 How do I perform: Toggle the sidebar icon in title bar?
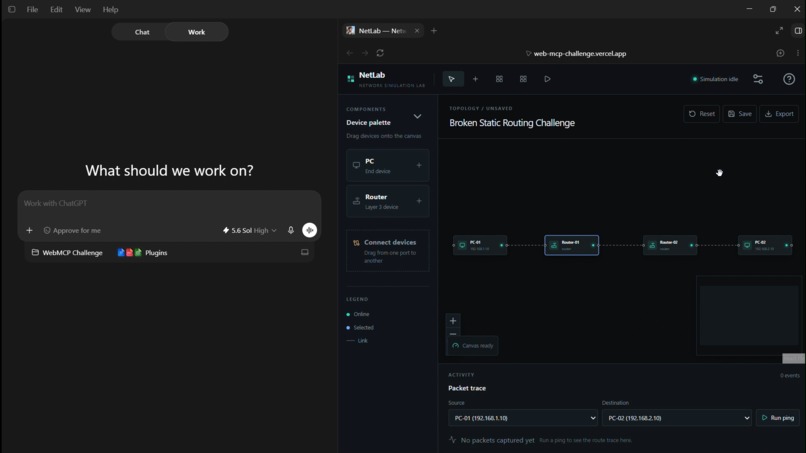pos(11,9)
